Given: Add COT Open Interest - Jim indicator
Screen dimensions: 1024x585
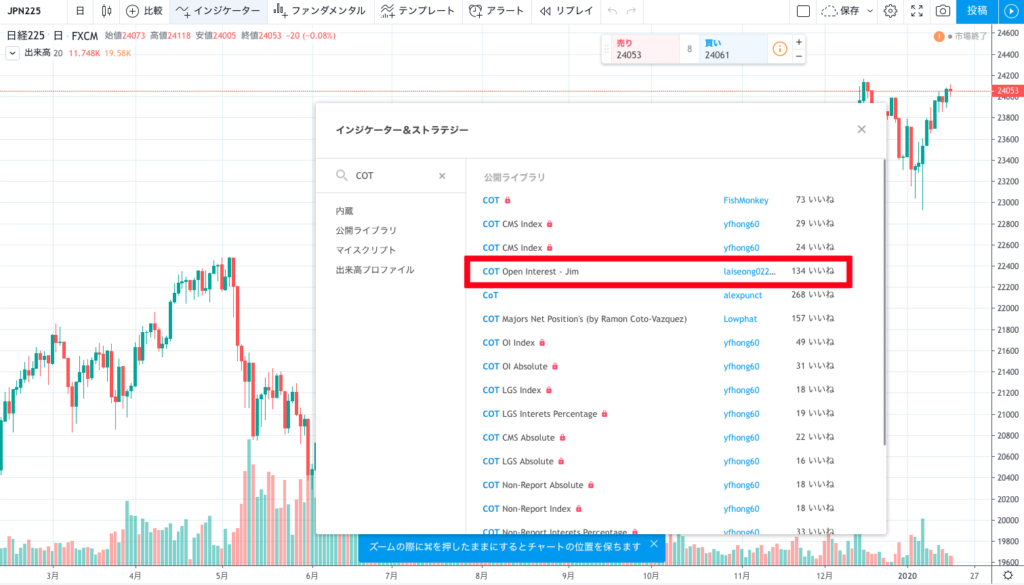Looking at the screenshot, I should (x=531, y=271).
